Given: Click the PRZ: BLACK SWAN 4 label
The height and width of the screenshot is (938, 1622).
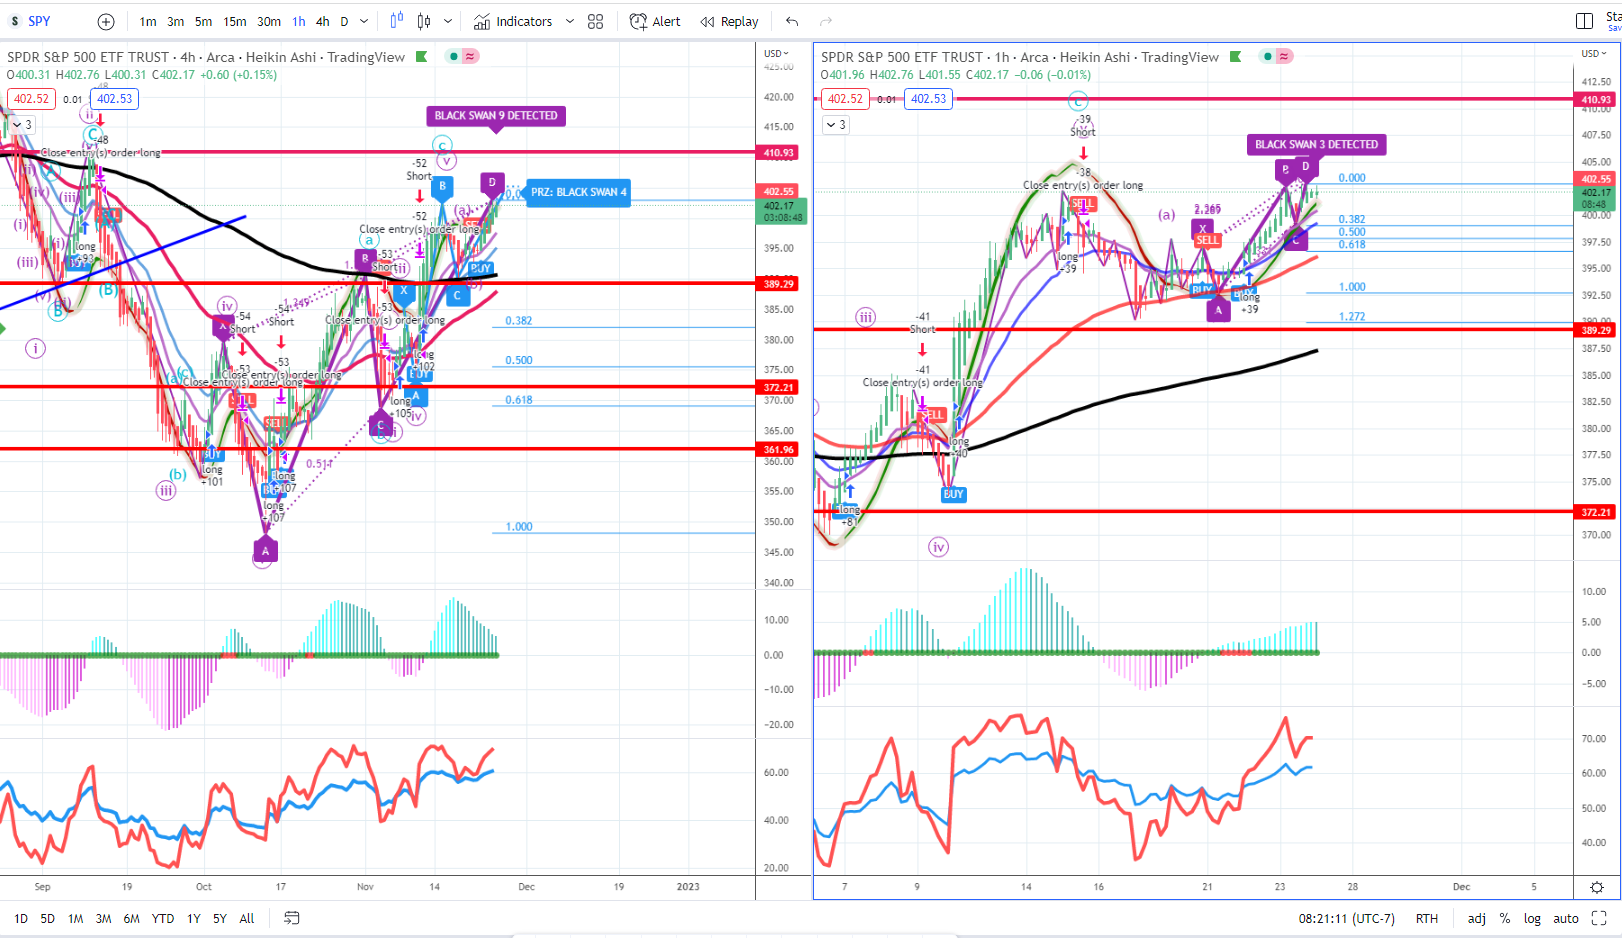Looking at the screenshot, I should tap(579, 192).
